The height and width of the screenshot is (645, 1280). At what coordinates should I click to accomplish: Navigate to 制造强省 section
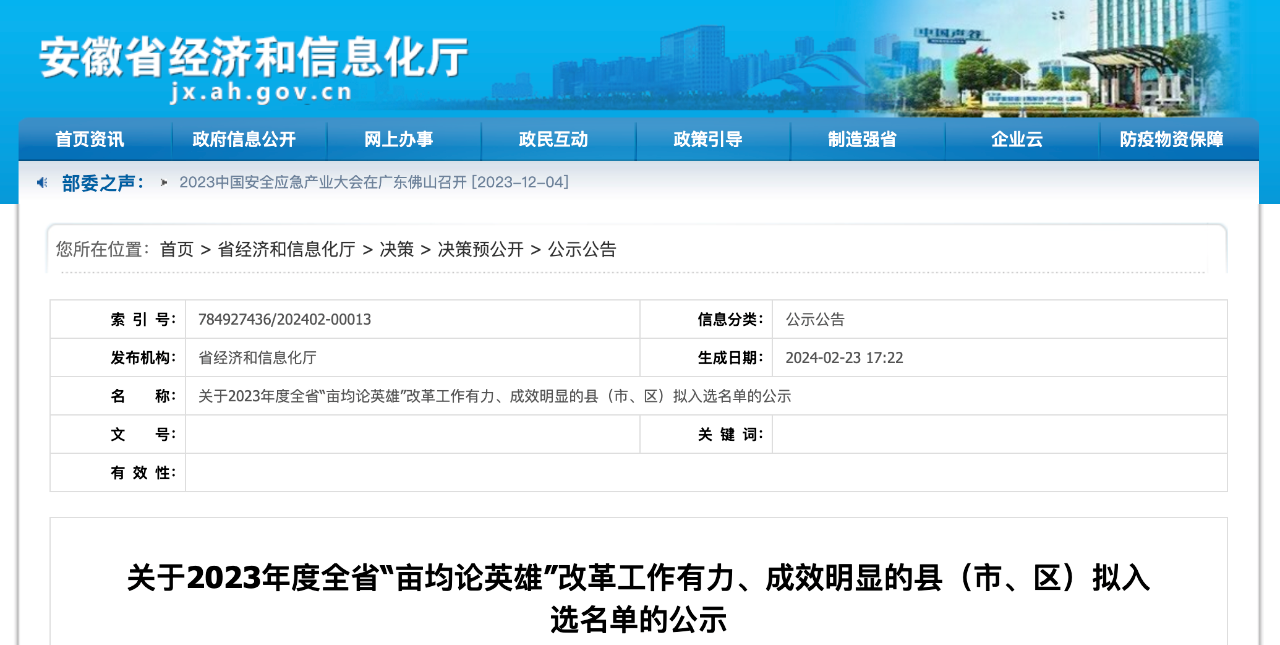[862, 140]
